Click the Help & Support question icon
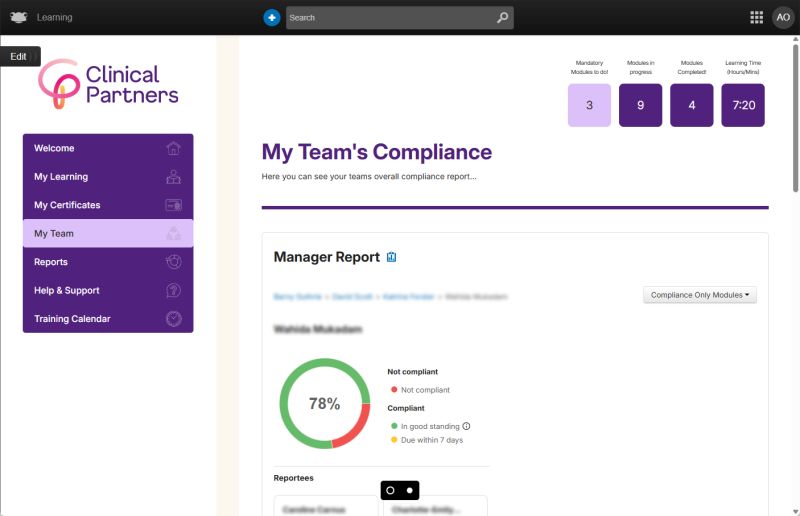This screenshot has width=800, height=516. point(174,291)
